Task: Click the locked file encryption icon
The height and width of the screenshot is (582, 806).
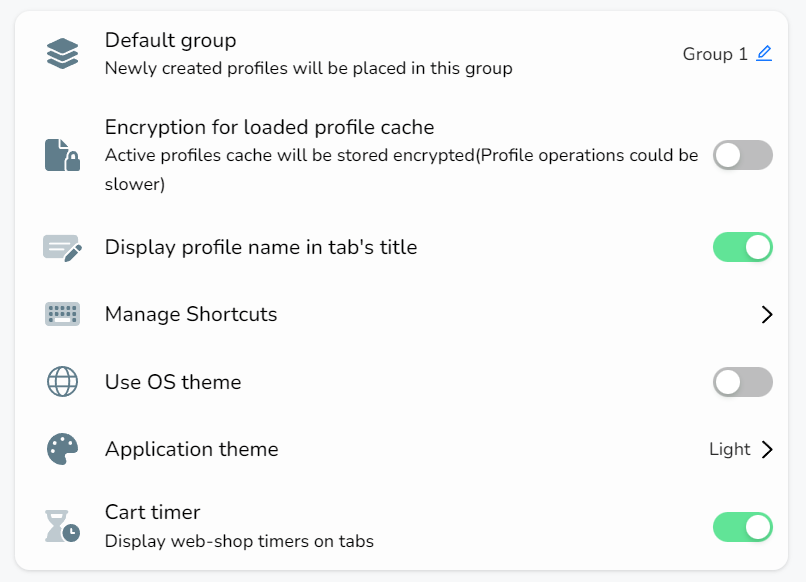Action: tap(62, 155)
